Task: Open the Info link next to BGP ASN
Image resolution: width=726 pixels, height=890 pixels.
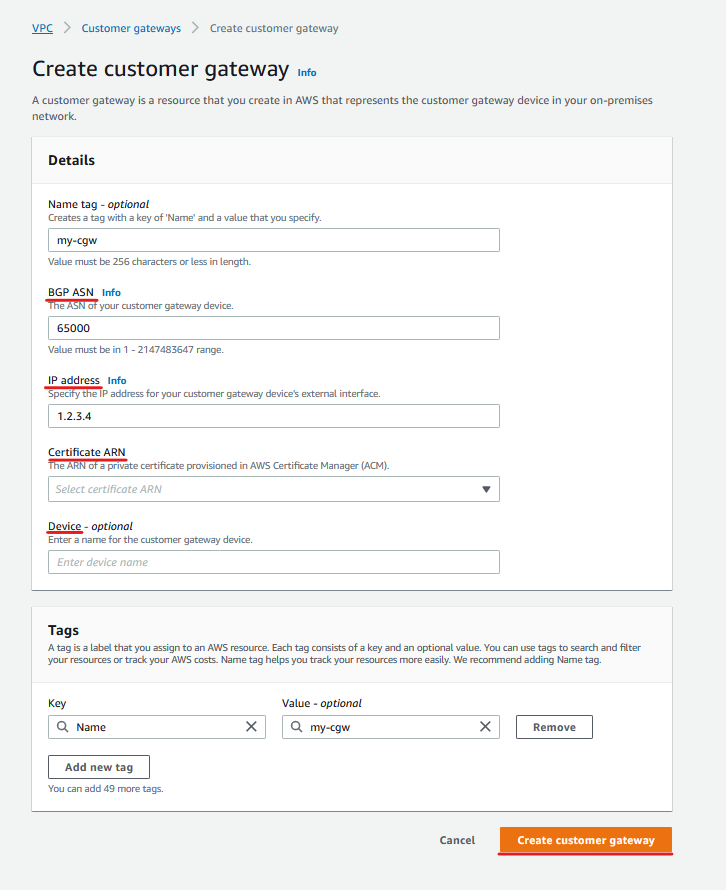Action: tap(111, 292)
